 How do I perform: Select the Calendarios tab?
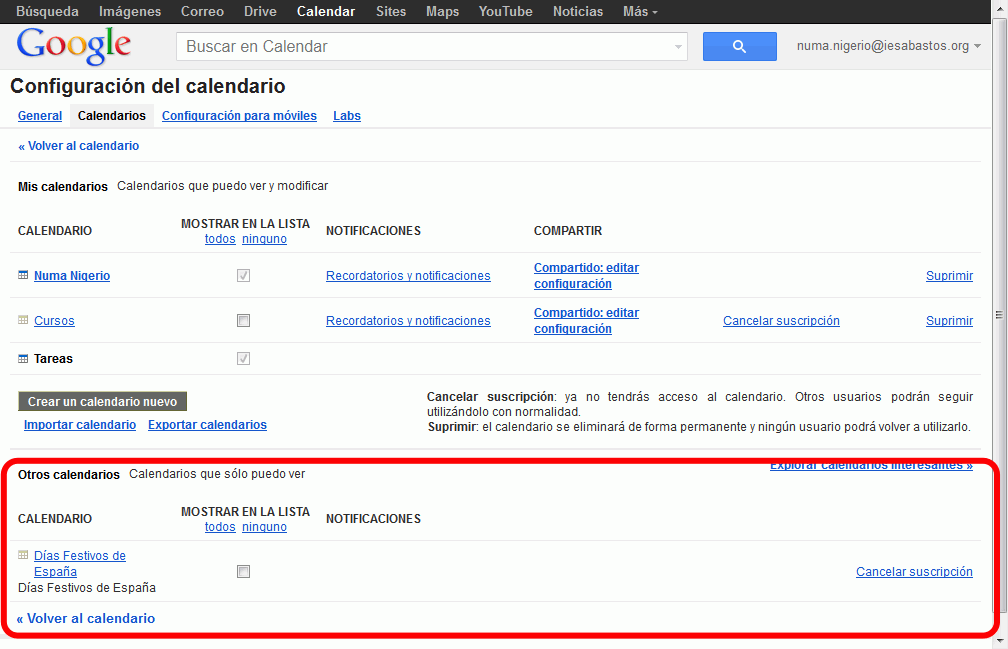112,116
